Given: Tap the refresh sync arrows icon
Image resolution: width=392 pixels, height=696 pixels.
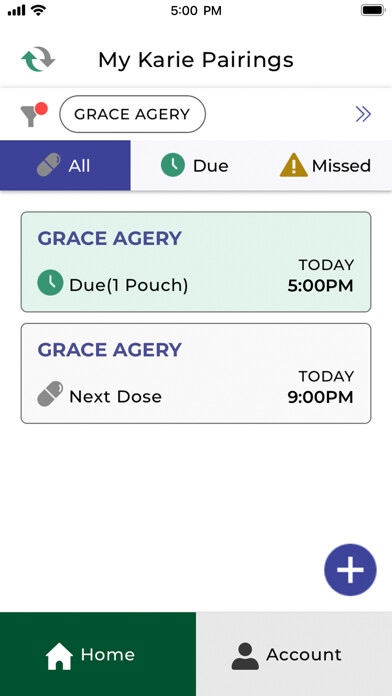Looking at the screenshot, I should click(x=38, y=59).
